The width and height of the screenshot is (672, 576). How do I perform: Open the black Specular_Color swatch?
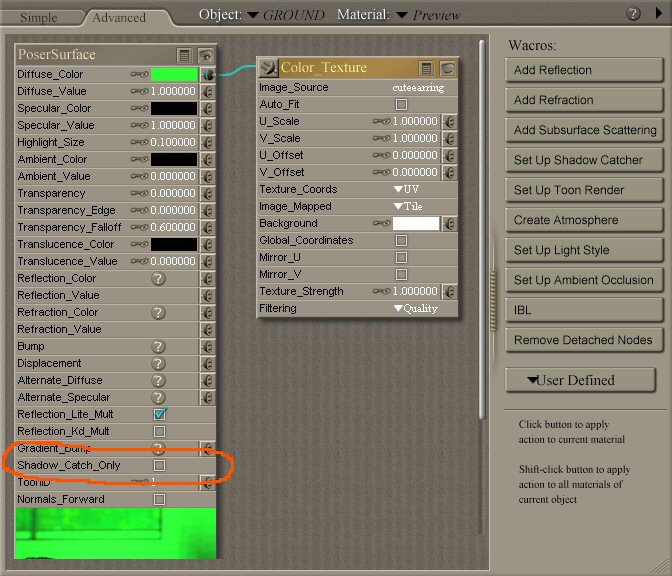click(x=174, y=108)
